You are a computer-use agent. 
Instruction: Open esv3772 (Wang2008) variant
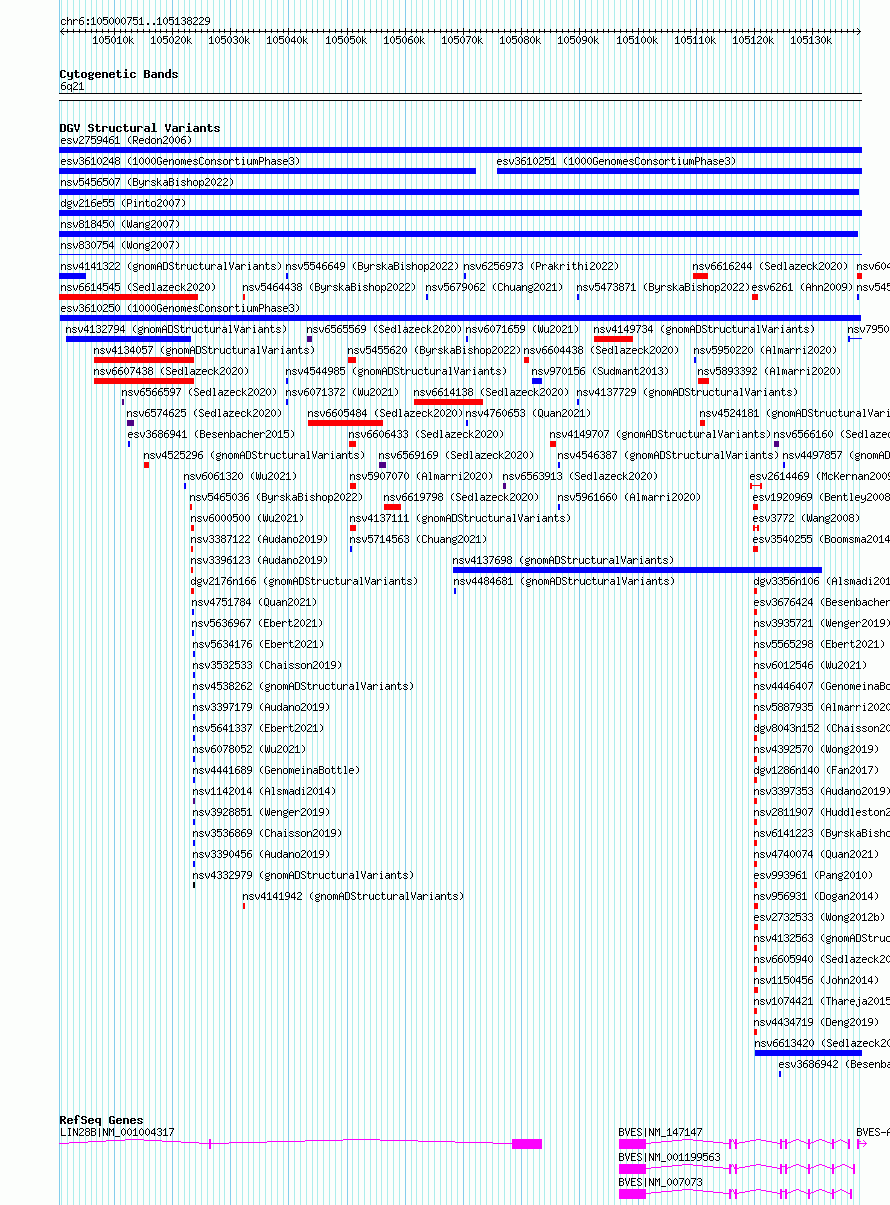pos(806,518)
